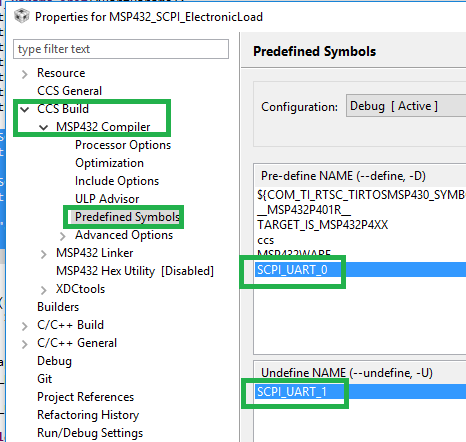The width and height of the screenshot is (466, 442).
Task: Open the Configuration Debug dropdown
Action: point(406,106)
